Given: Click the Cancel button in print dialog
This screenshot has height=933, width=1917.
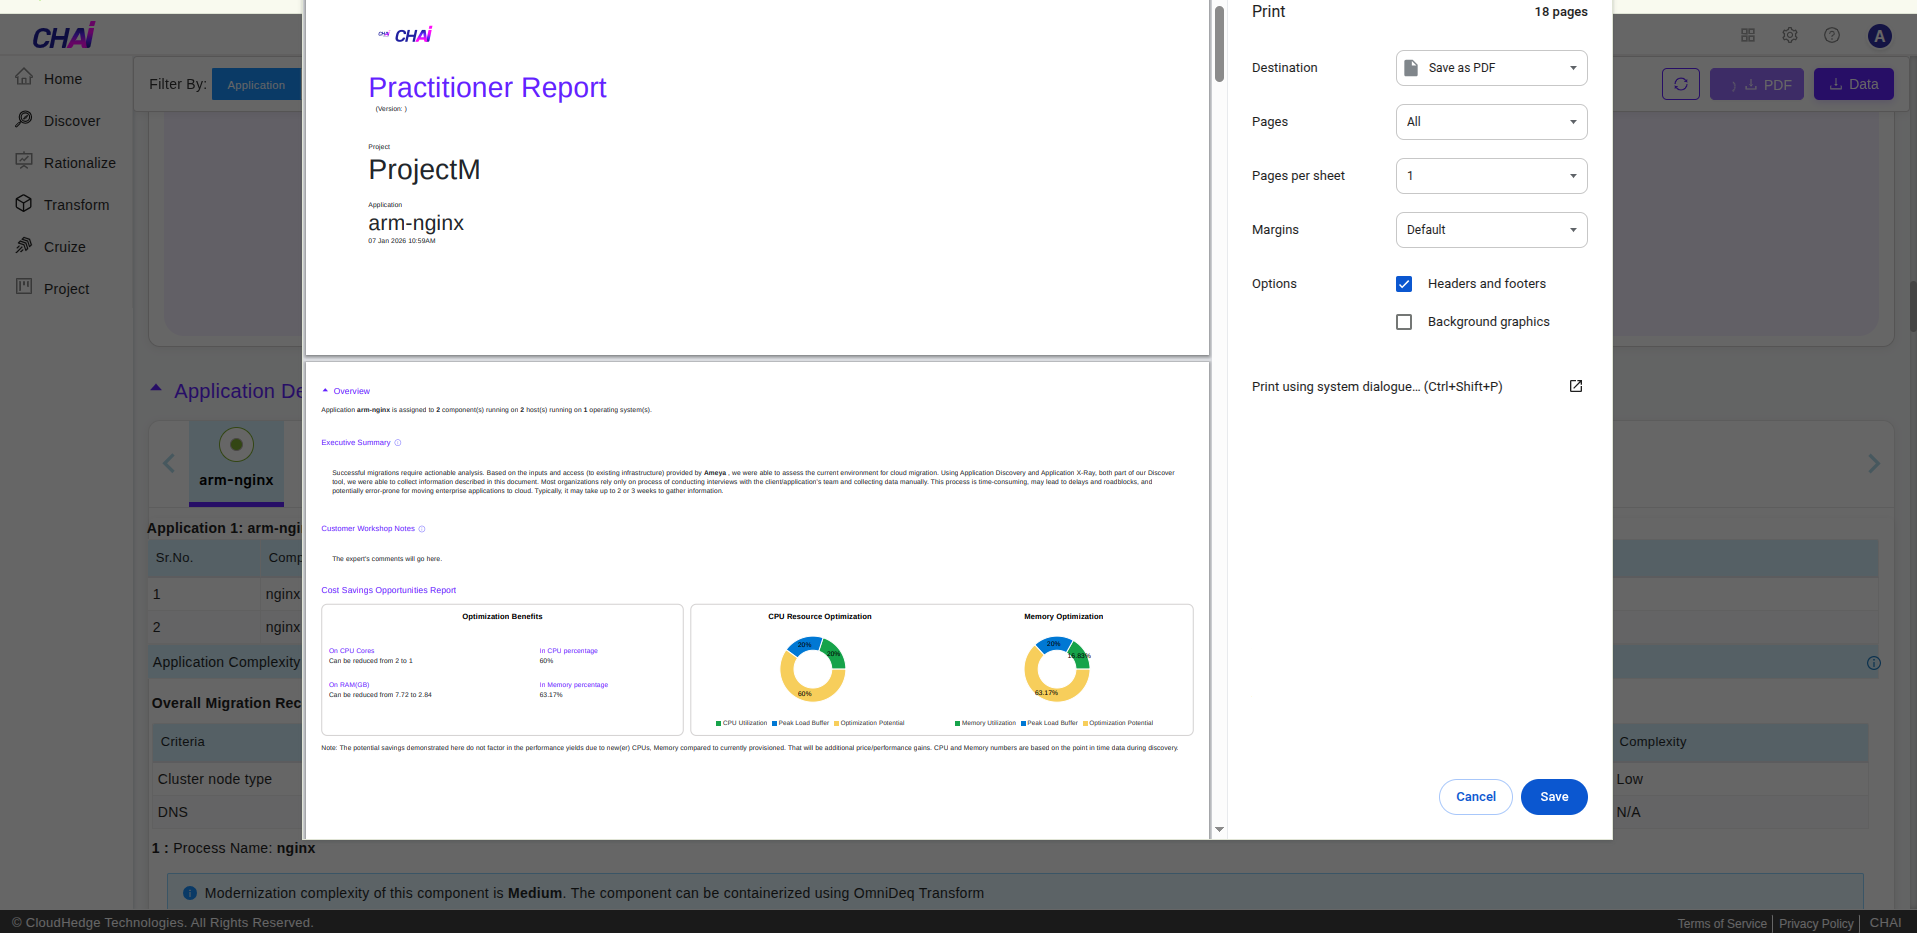Looking at the screenshot, I should pyautogui.click(x=1476, y=797).
